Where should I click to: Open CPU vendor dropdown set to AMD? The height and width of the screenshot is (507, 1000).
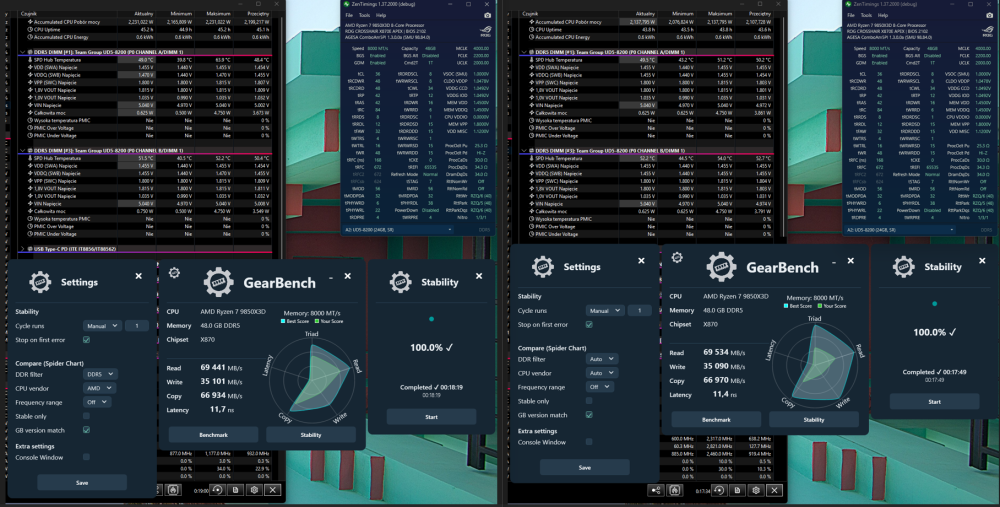coord(99,388)
